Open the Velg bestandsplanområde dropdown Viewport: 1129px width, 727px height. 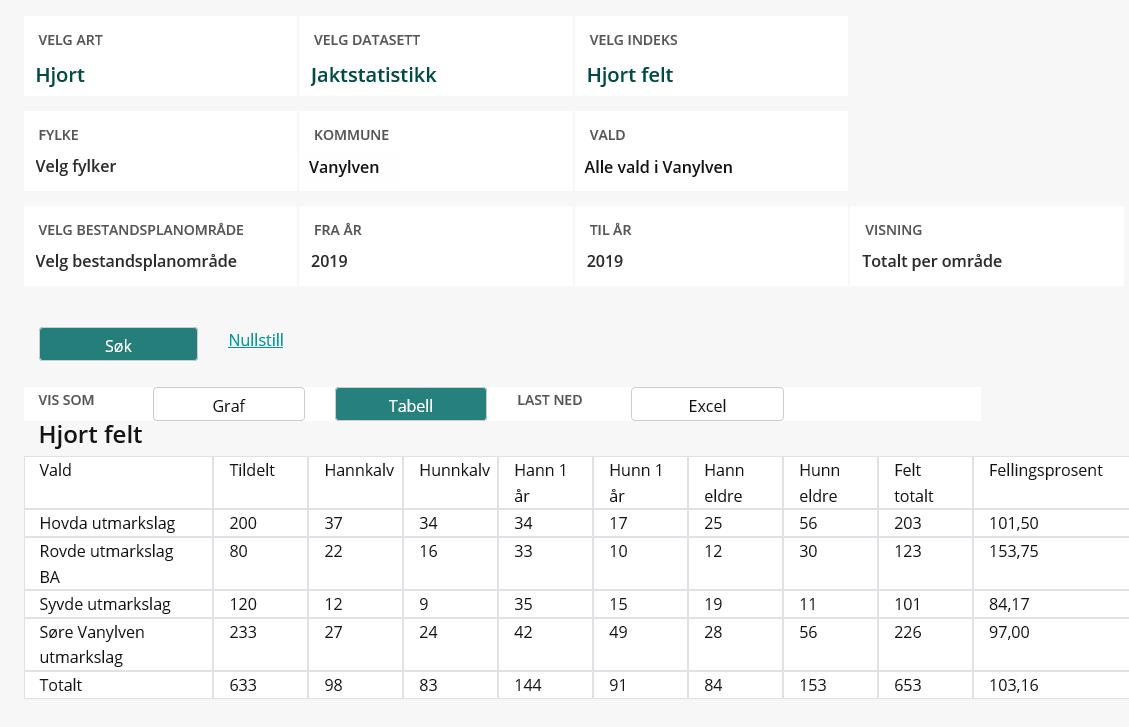coord(161,246)
